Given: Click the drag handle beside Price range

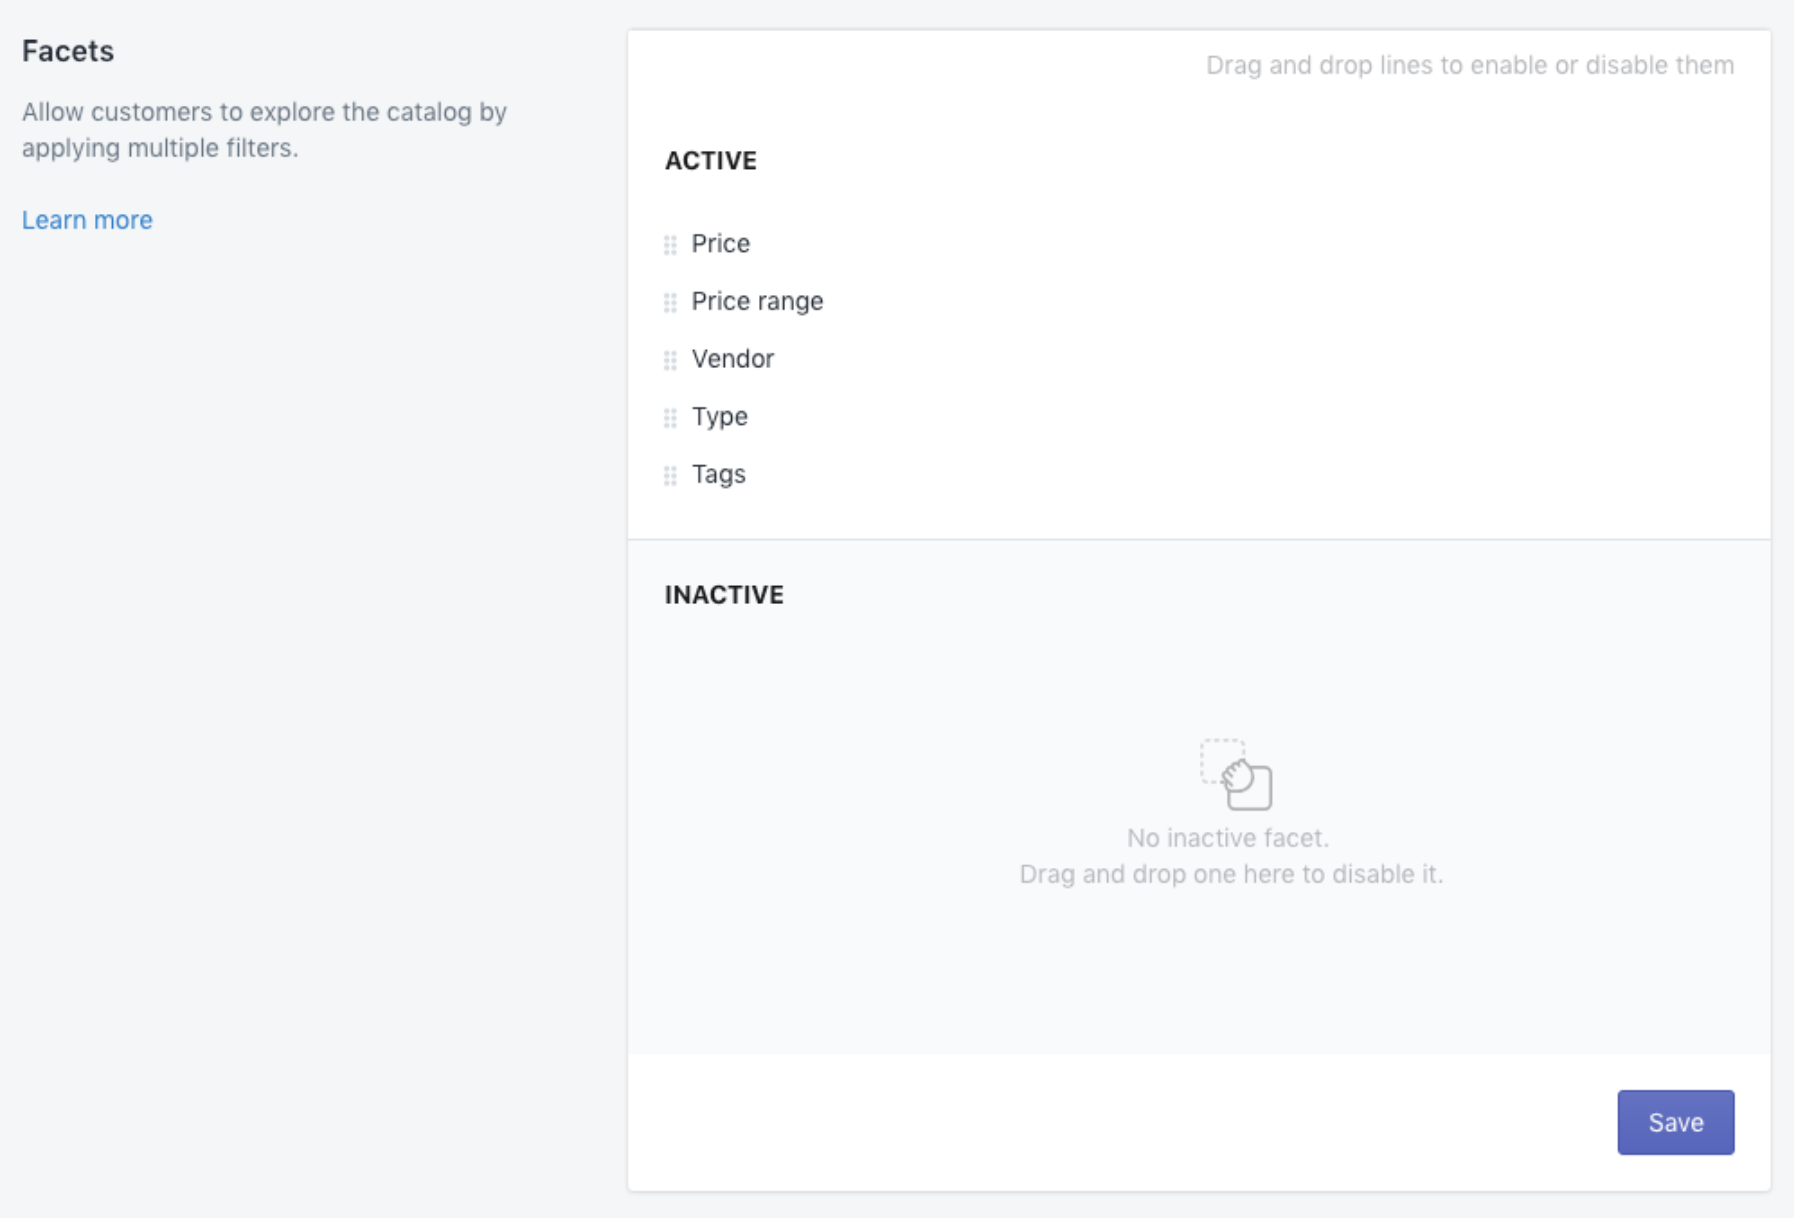Looking at the screenshot, I should point(670,302).
